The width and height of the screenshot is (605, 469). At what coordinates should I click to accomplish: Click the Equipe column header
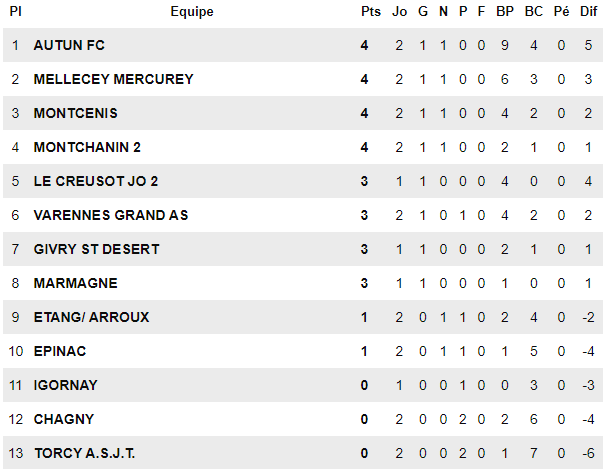pos(192,12)
